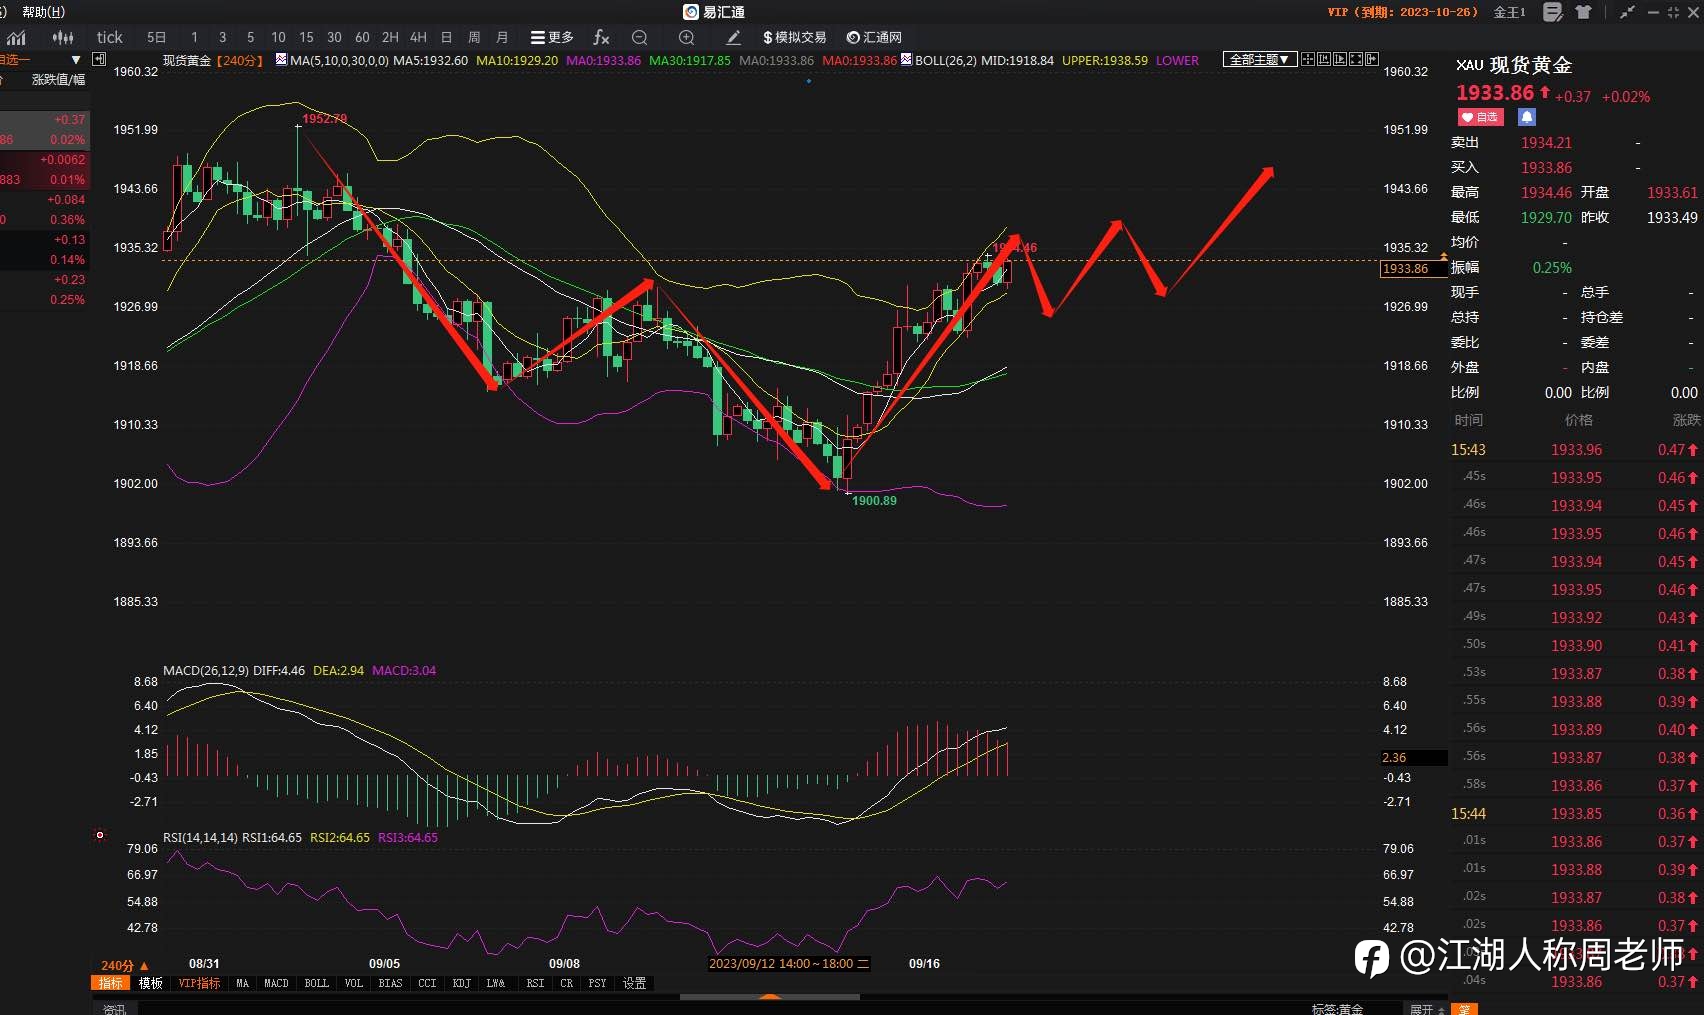Switch to the 指标 indicator tab
Viewport: 1704px width, 1015px height.
click(x=111, y=984)
